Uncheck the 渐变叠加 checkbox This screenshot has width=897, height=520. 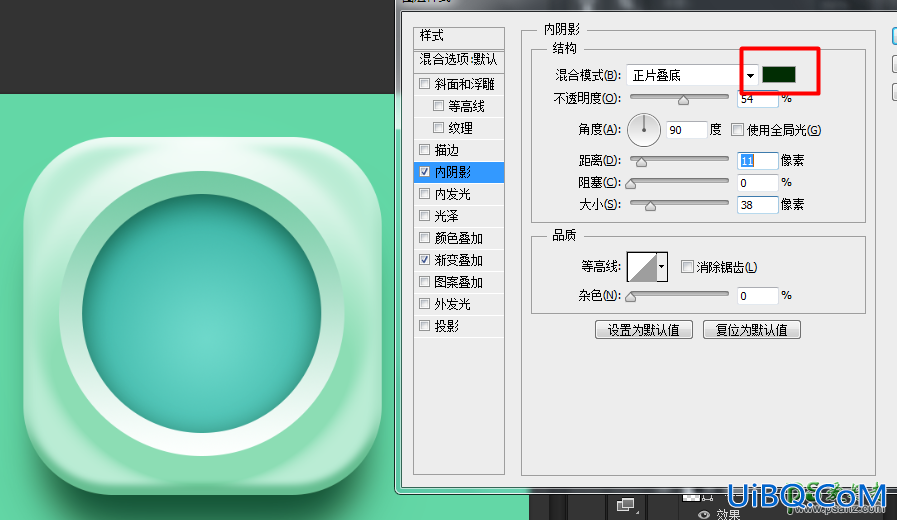[x=424, y=260]
